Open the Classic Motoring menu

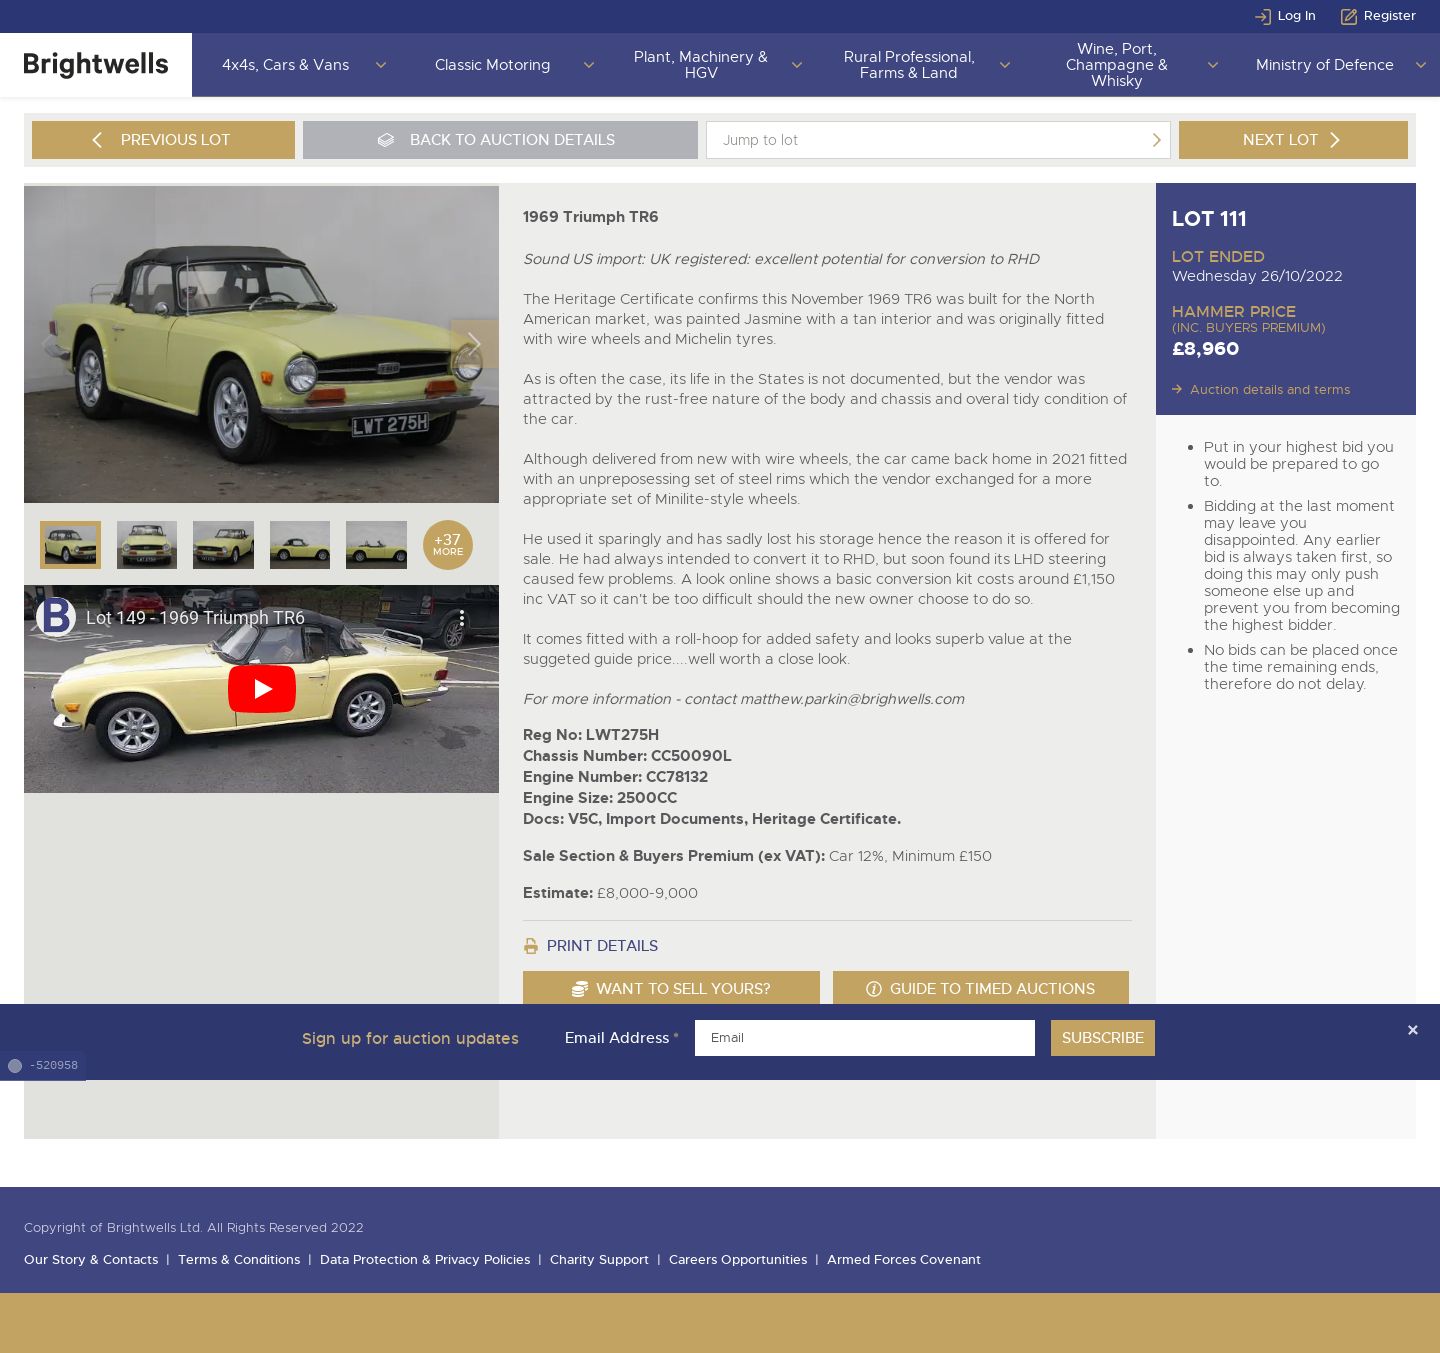coord(492,65)
